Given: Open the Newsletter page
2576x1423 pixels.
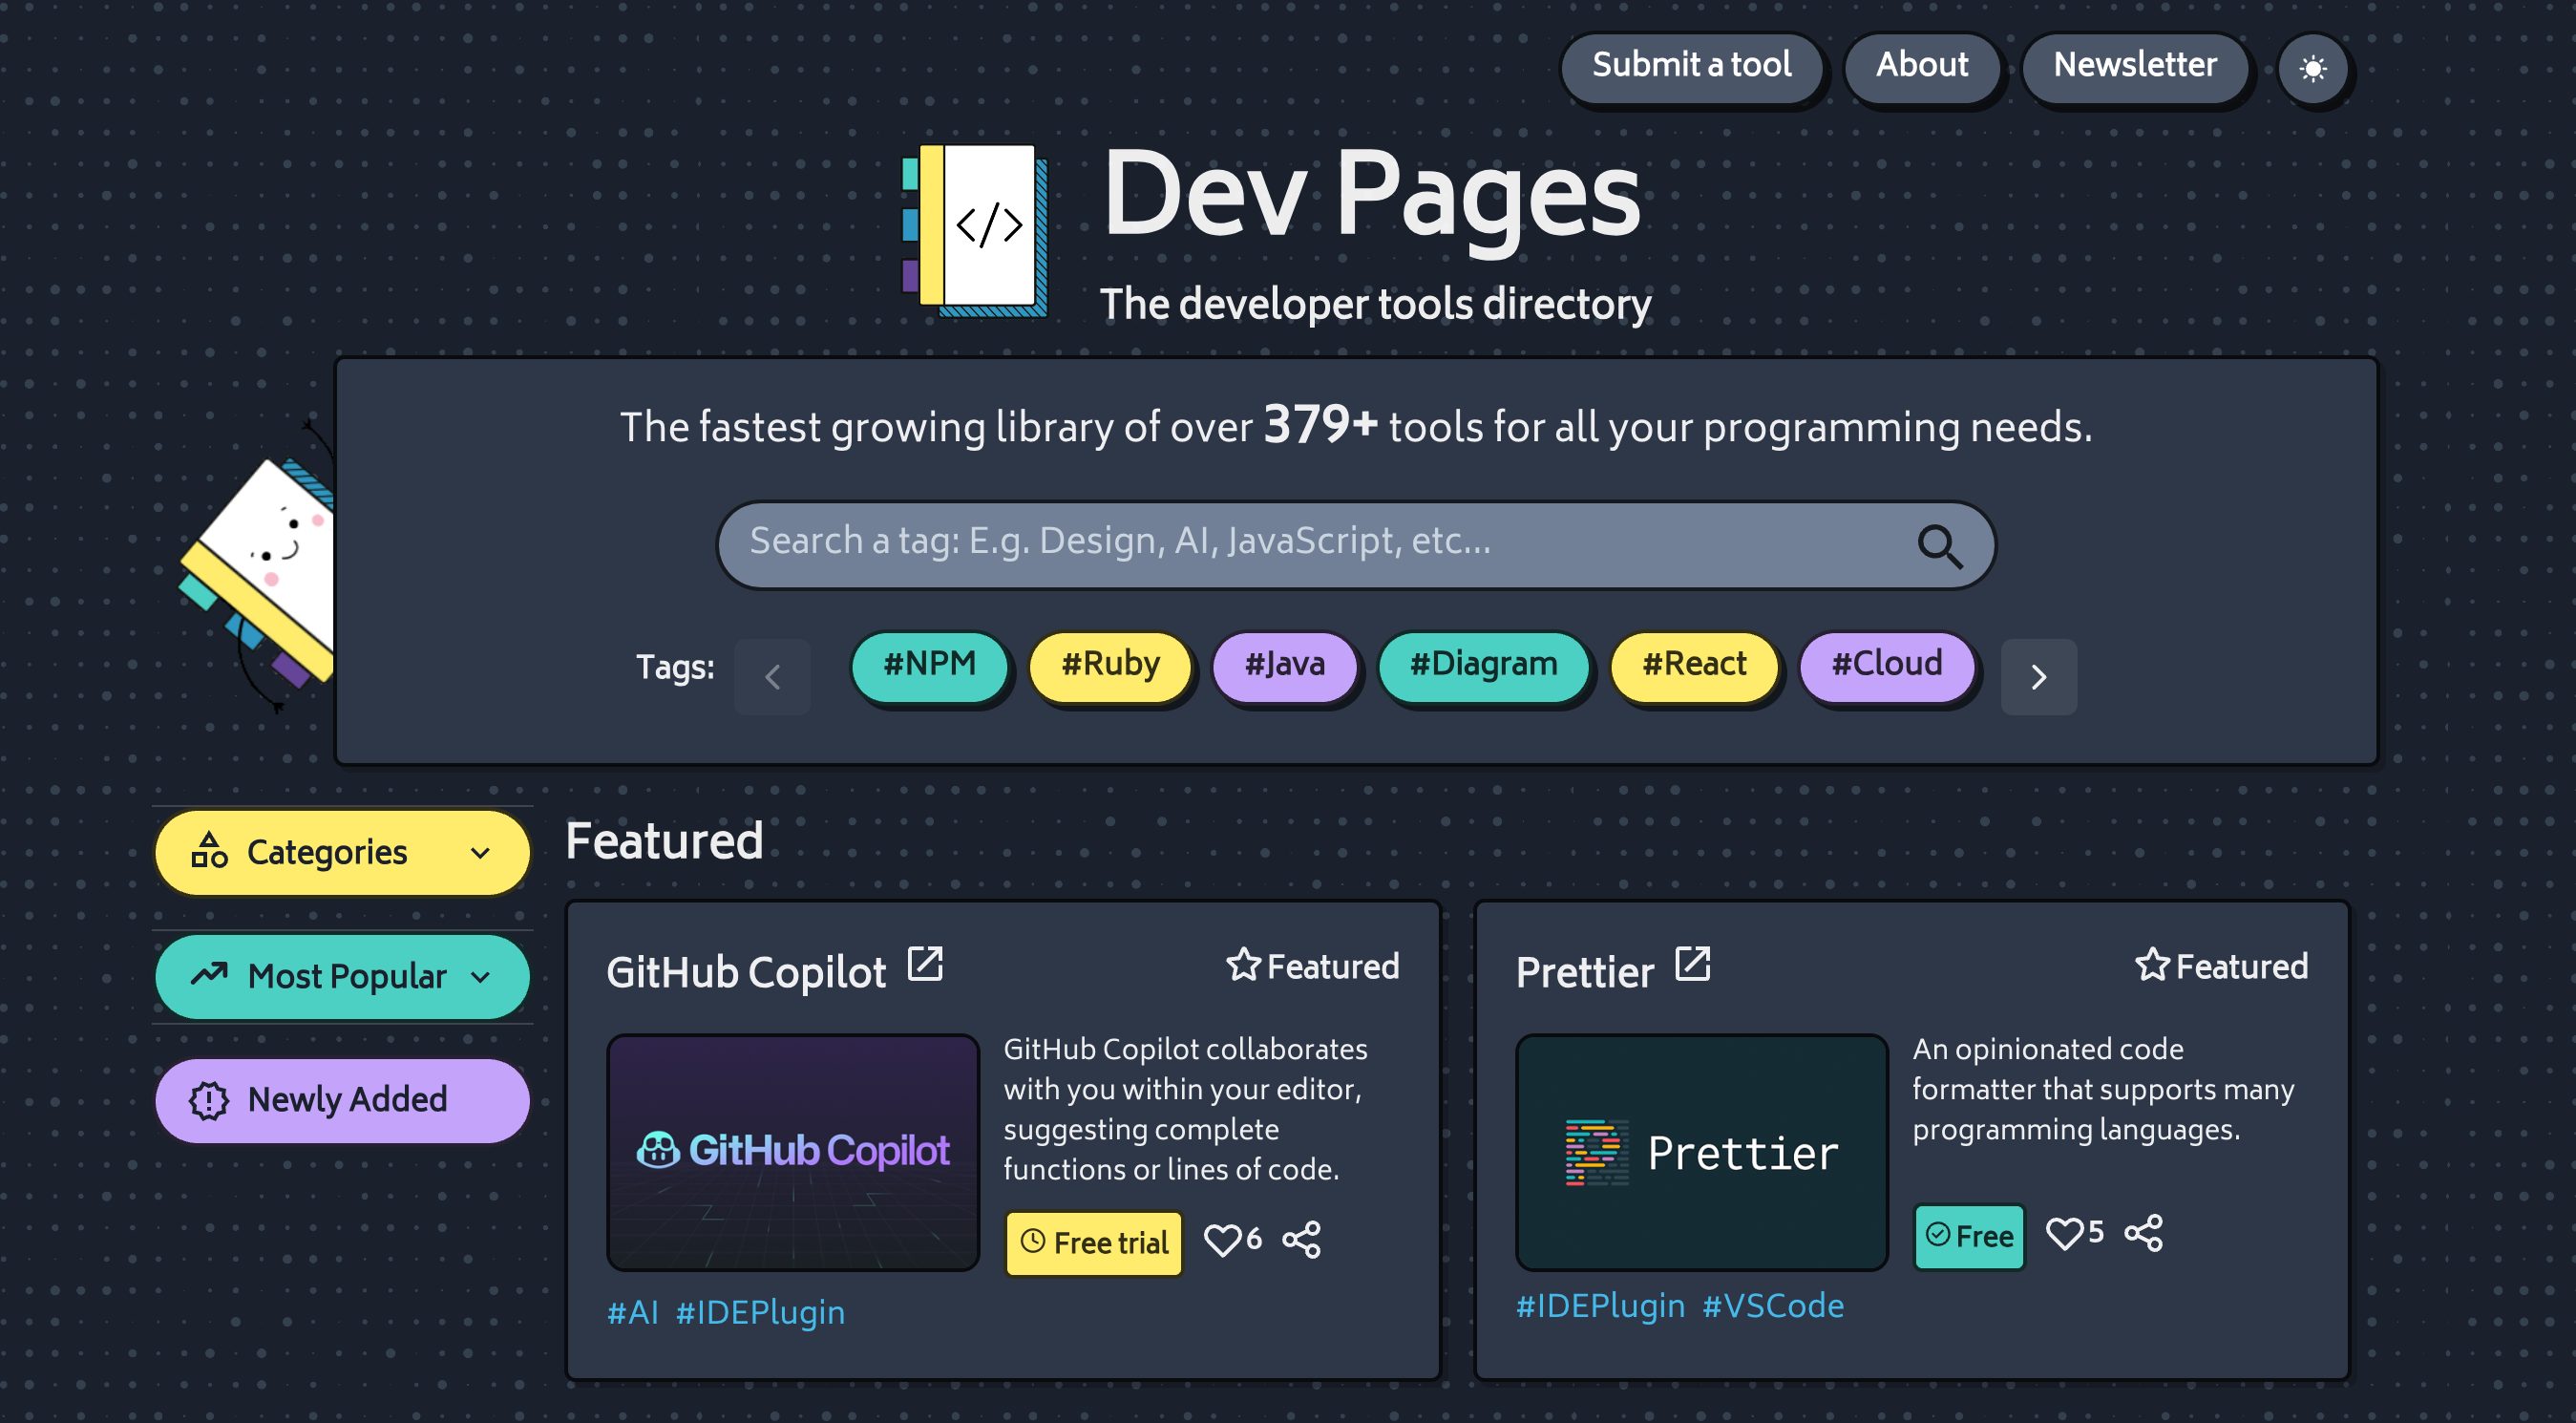Looking at the screenshot, I should pyautogui.click(x=2134, y=66).
